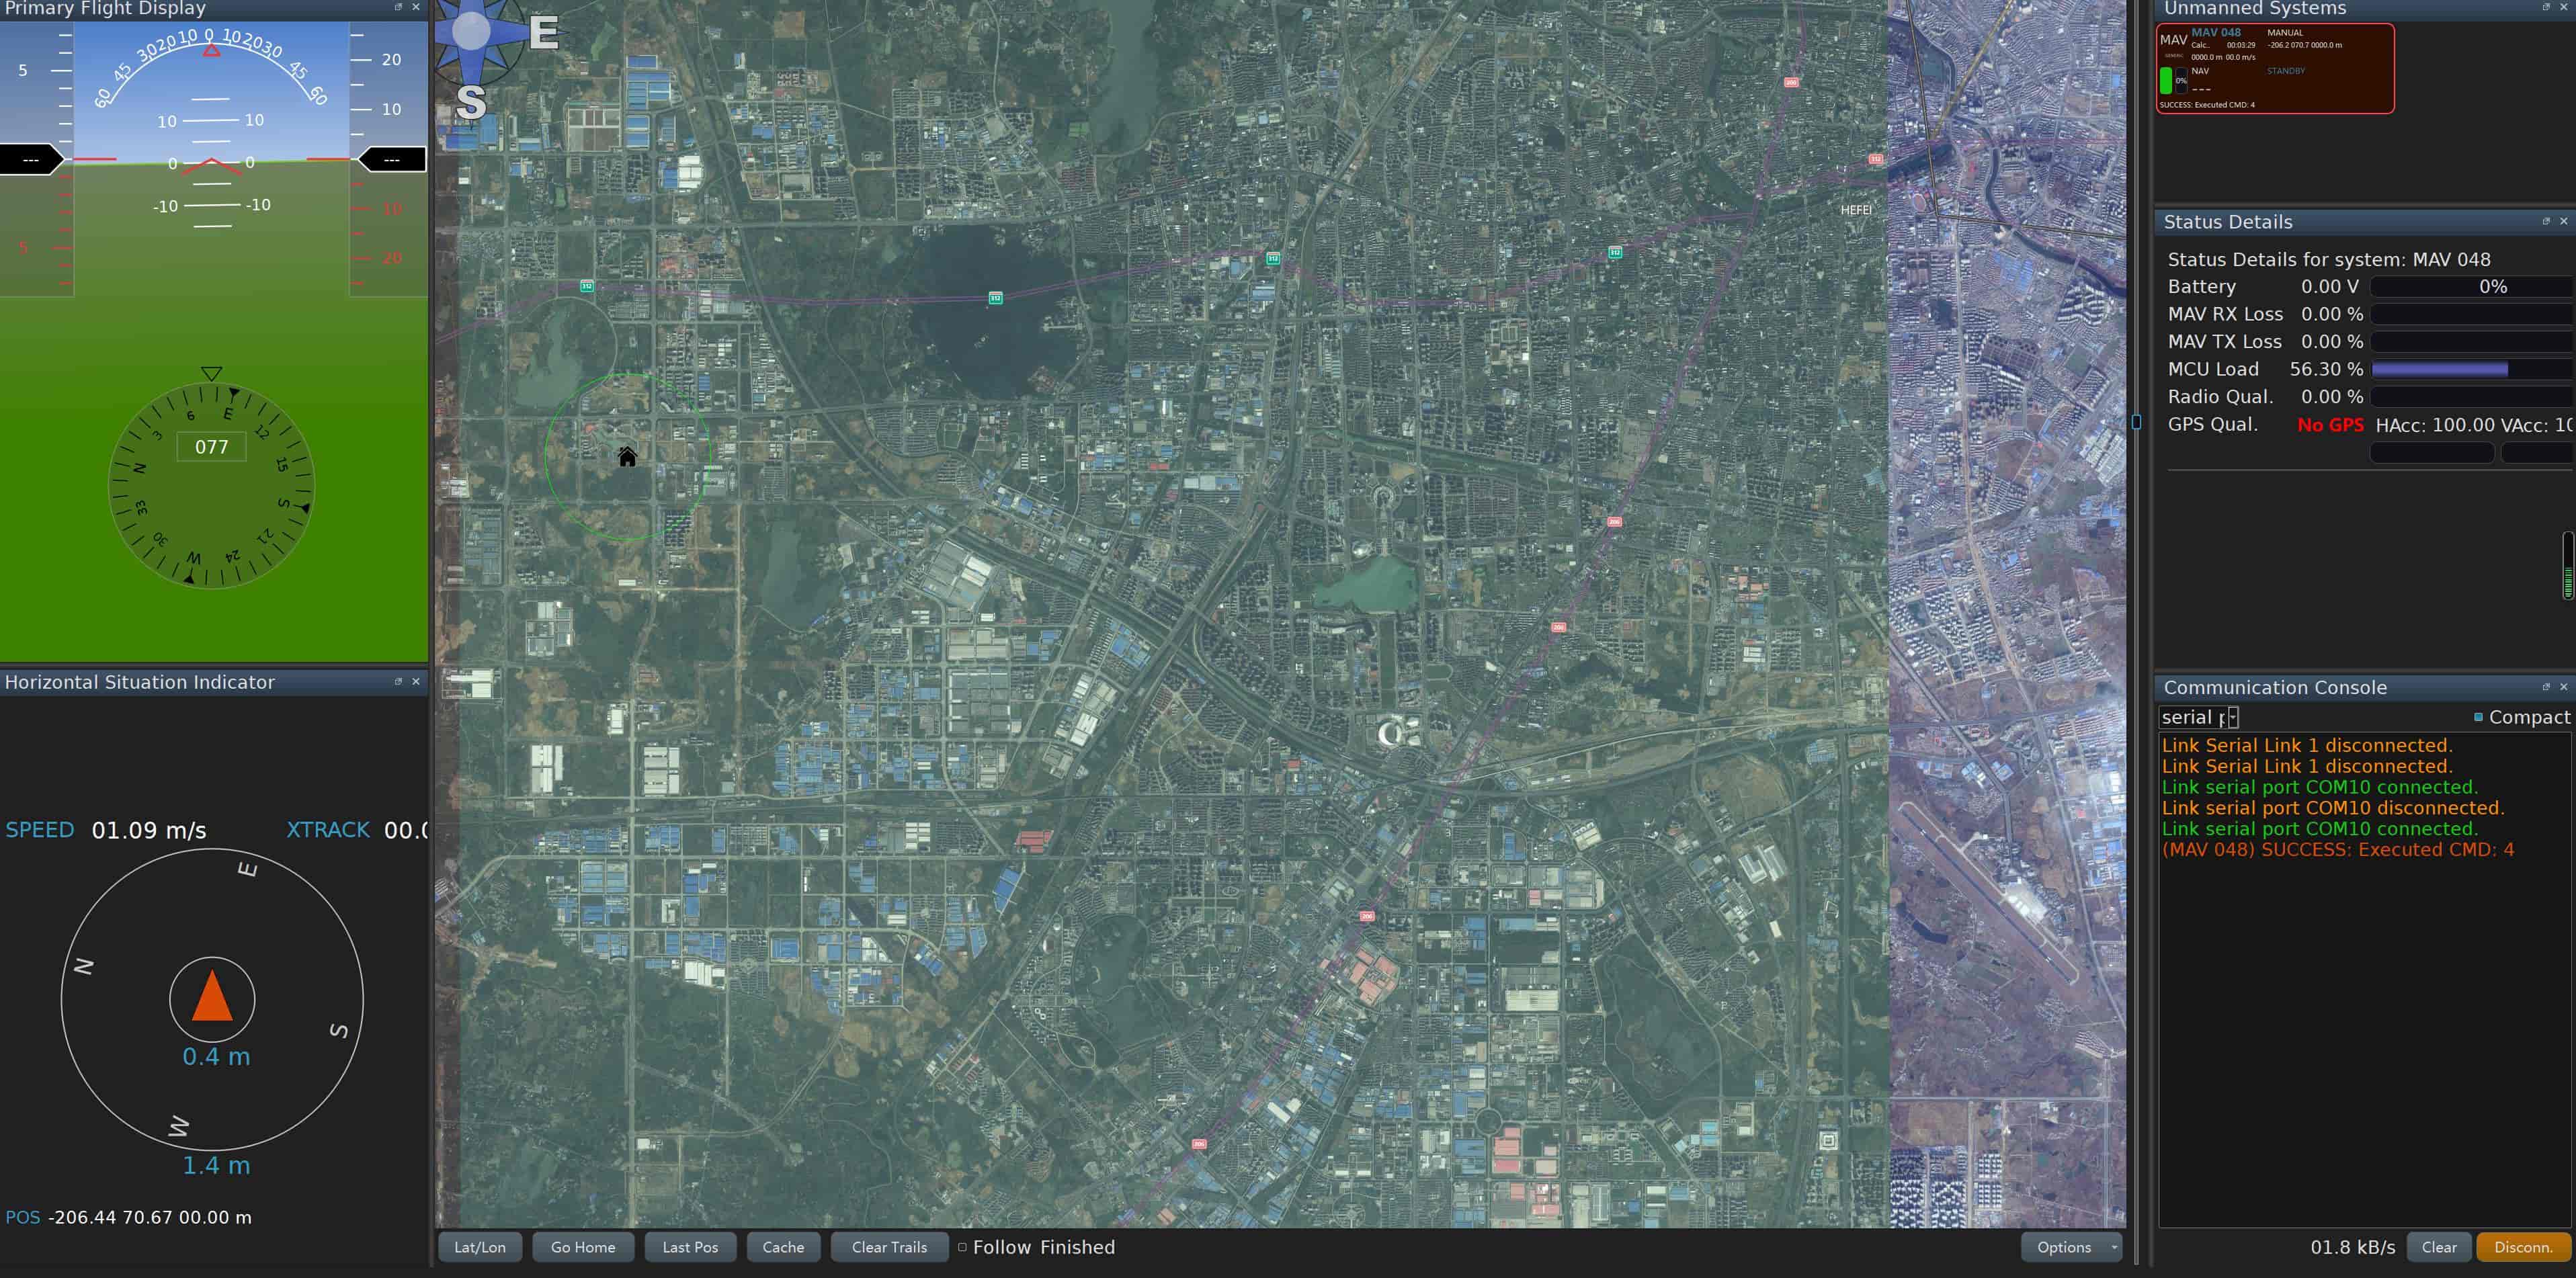Toggle the Compact console checkbox
The width and height of the screenshot is (2576, 1278).
[x=2478, y=717]
